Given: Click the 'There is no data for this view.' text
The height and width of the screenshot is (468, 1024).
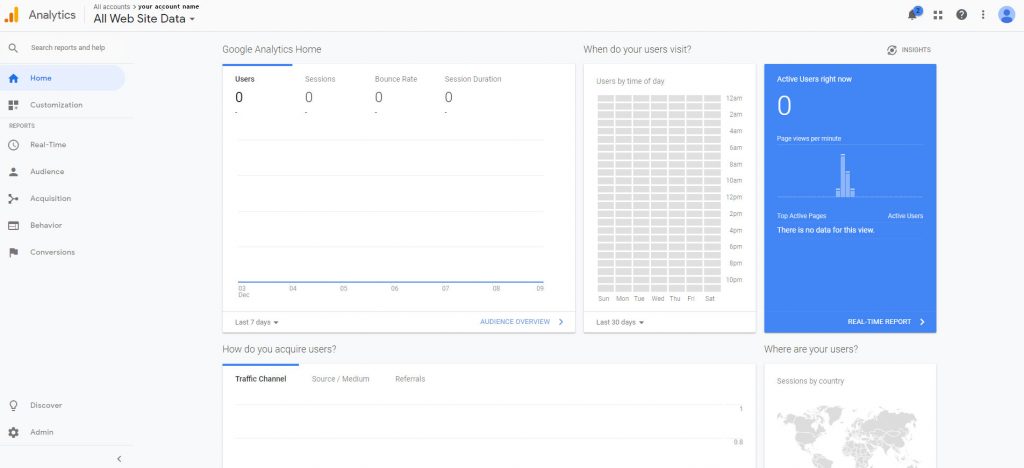Looking at the screenshot, I should click(825, 230).
